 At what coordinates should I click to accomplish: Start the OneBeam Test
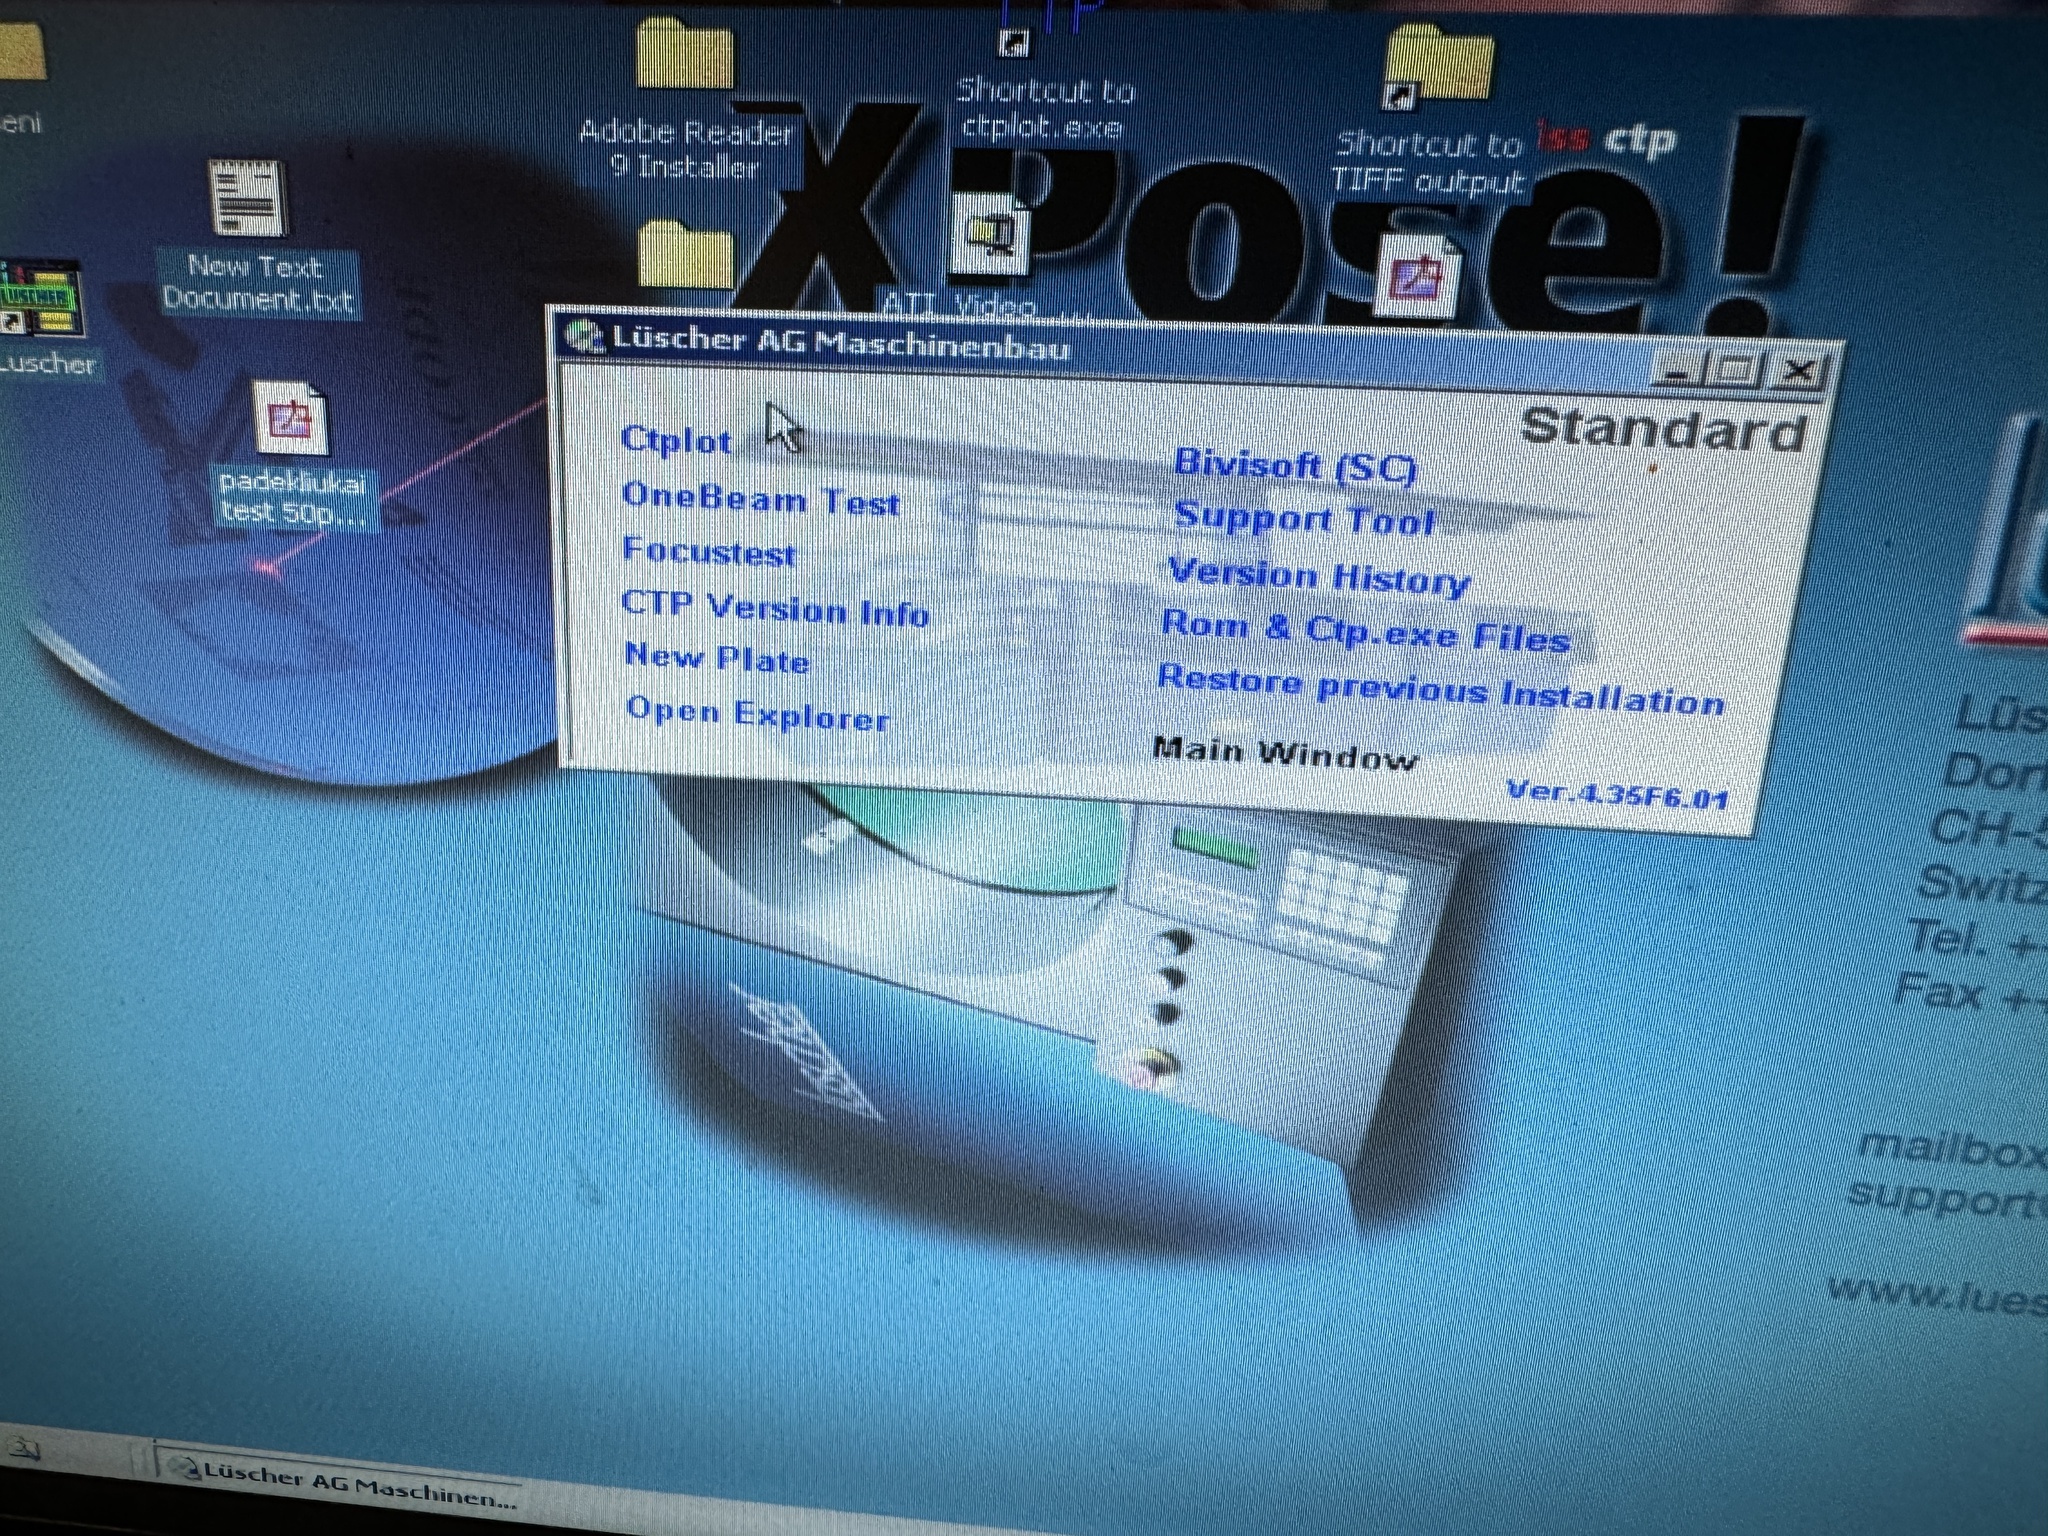coord(760,499)
